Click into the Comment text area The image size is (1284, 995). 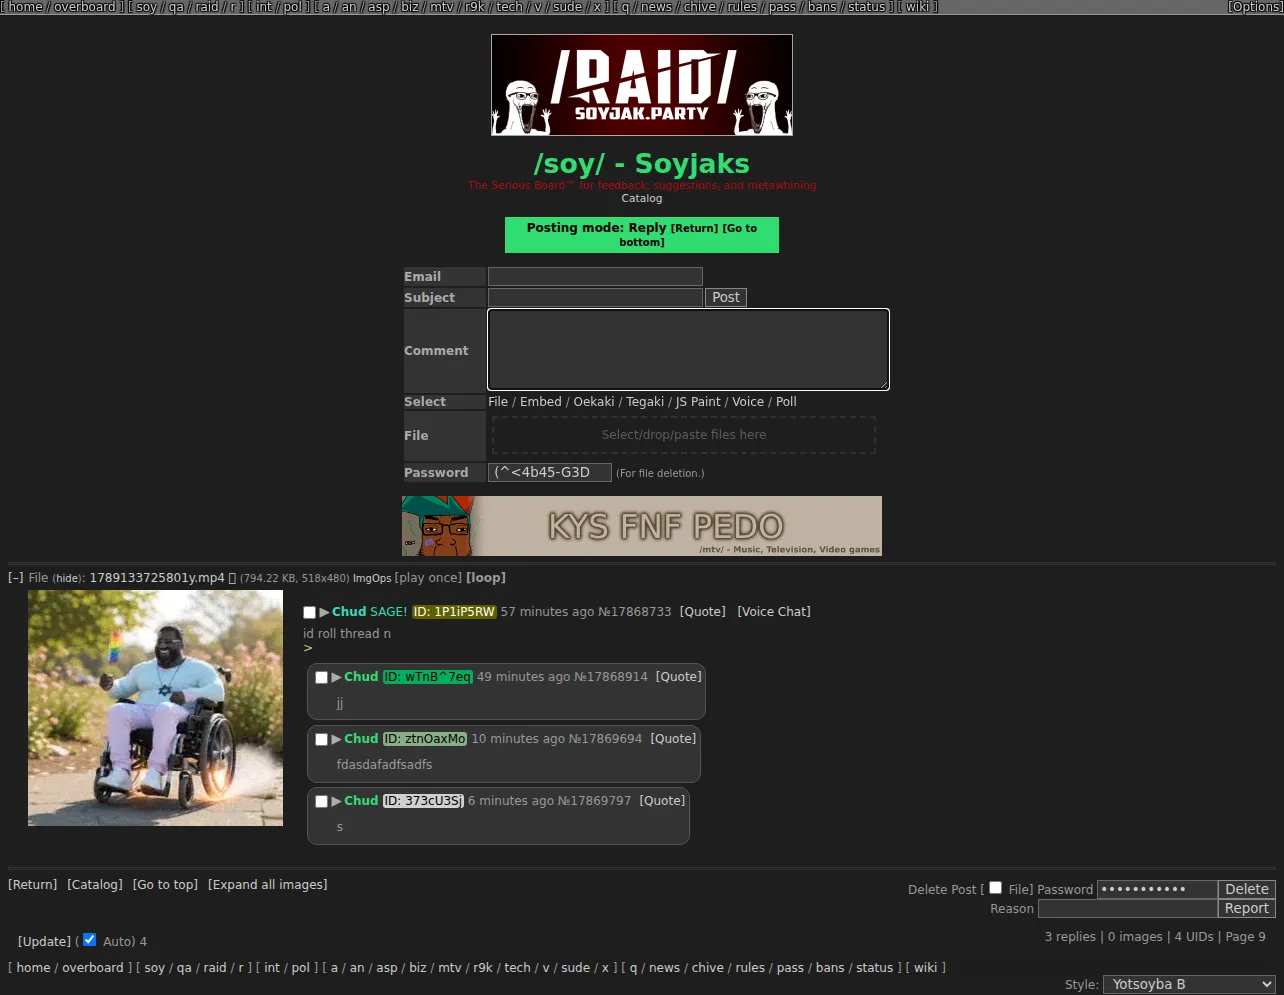pos(688,349)
